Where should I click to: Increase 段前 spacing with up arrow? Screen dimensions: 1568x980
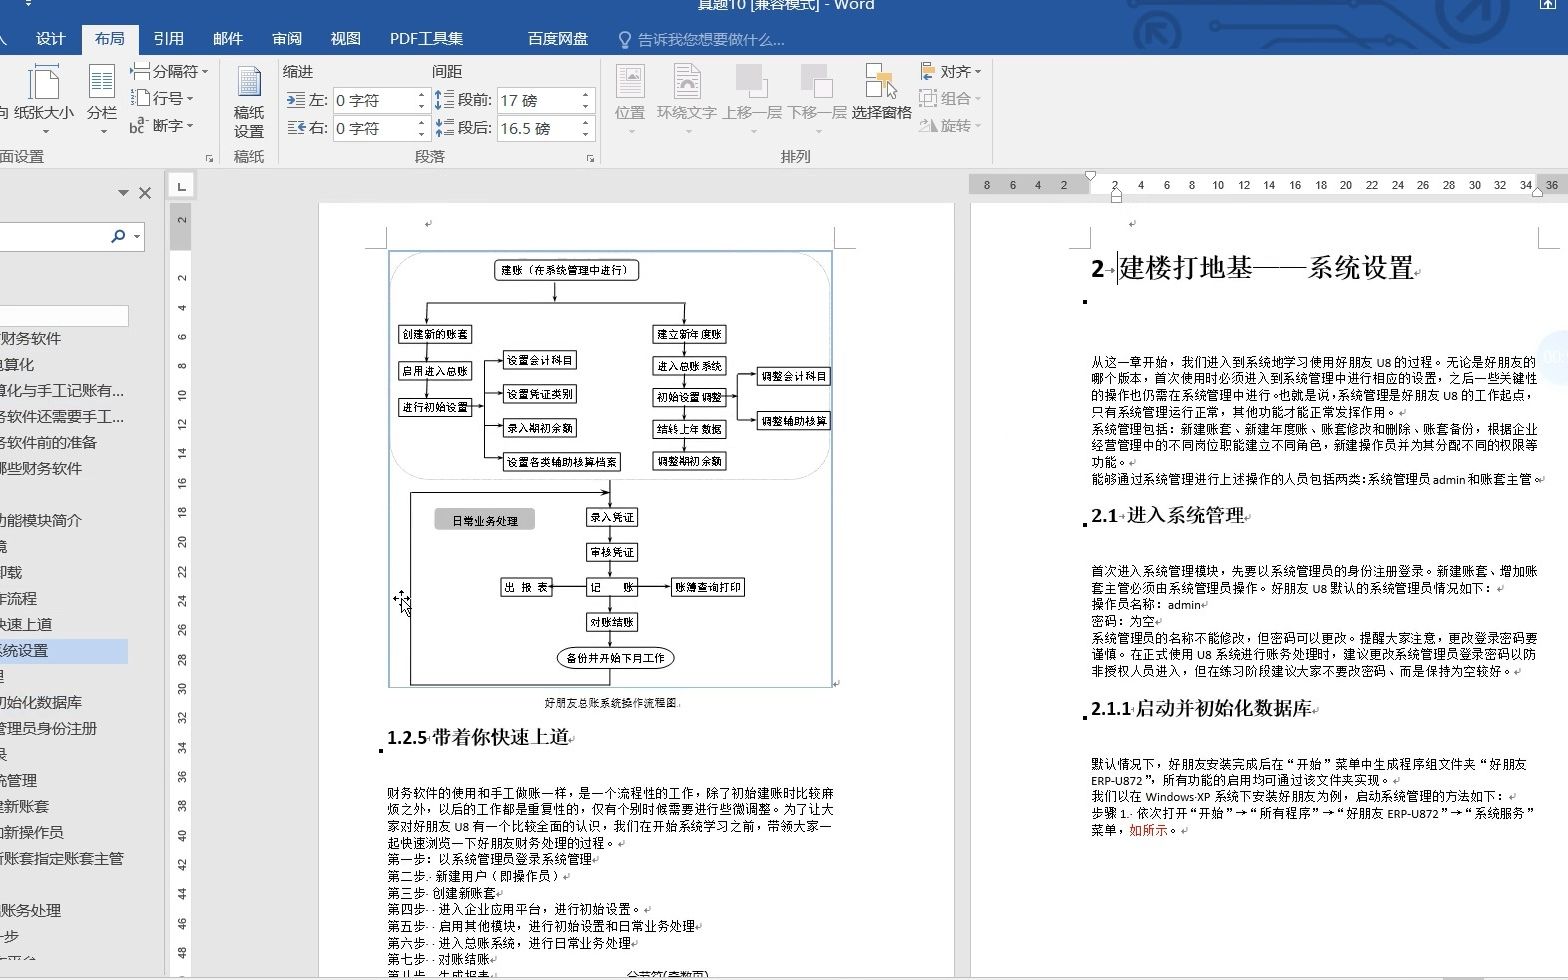coord(585,95)
